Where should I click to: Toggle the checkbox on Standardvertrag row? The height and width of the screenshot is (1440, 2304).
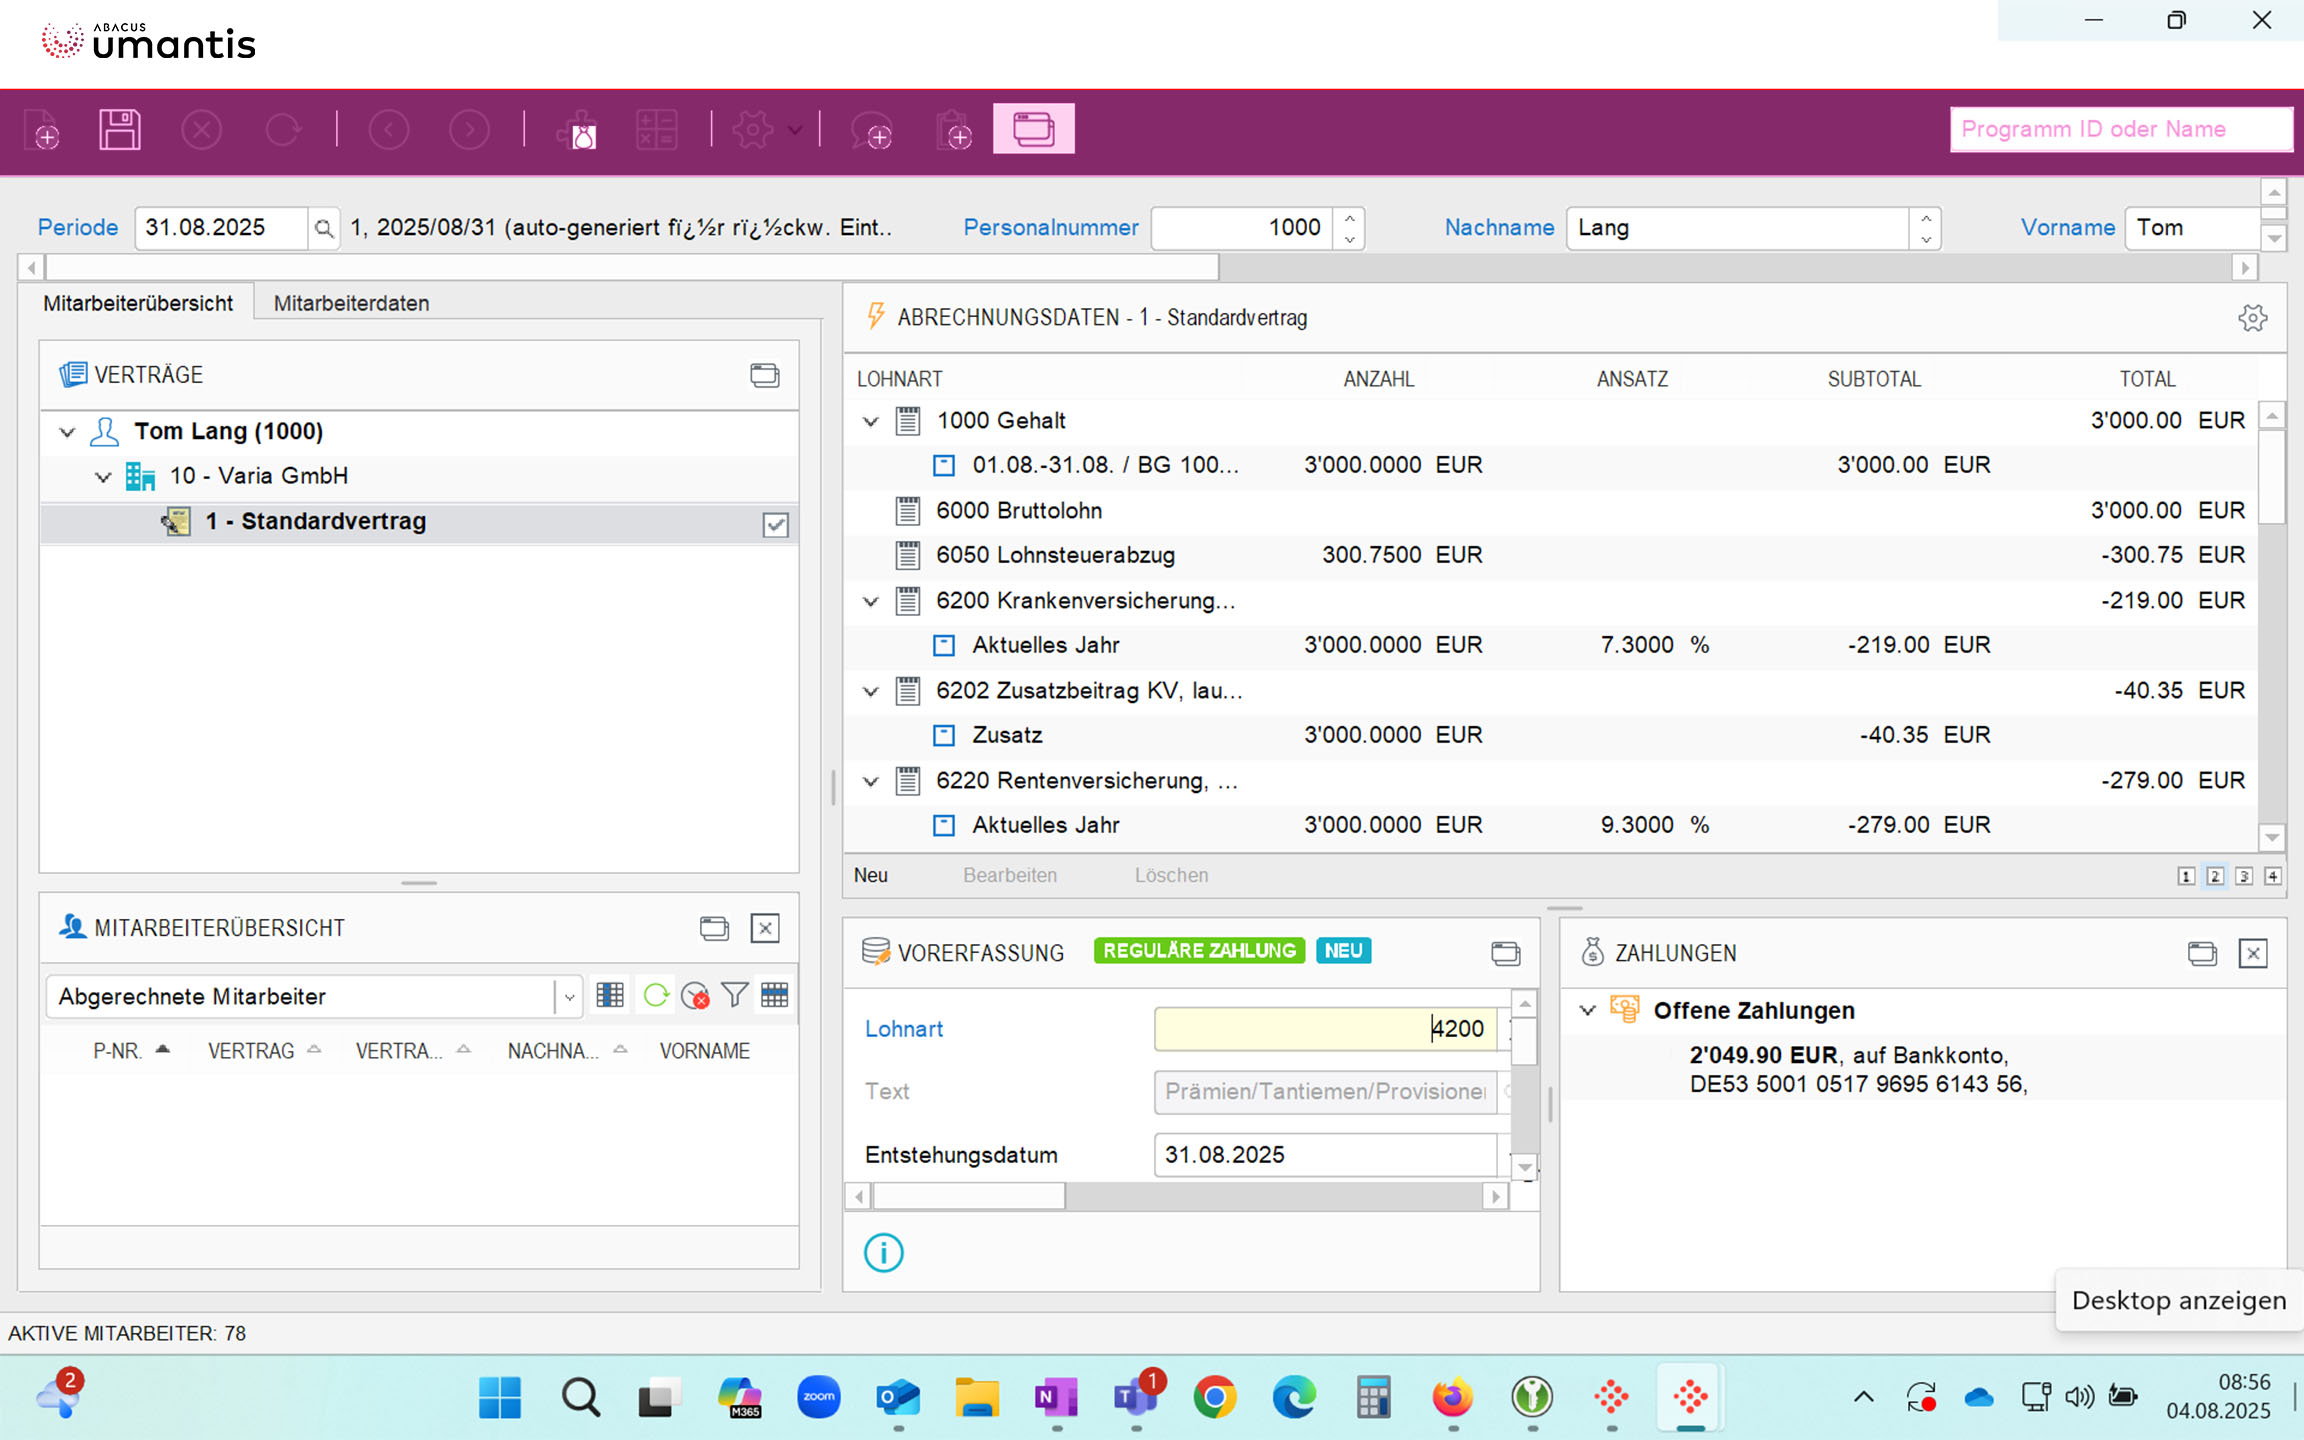pos(775,524)
